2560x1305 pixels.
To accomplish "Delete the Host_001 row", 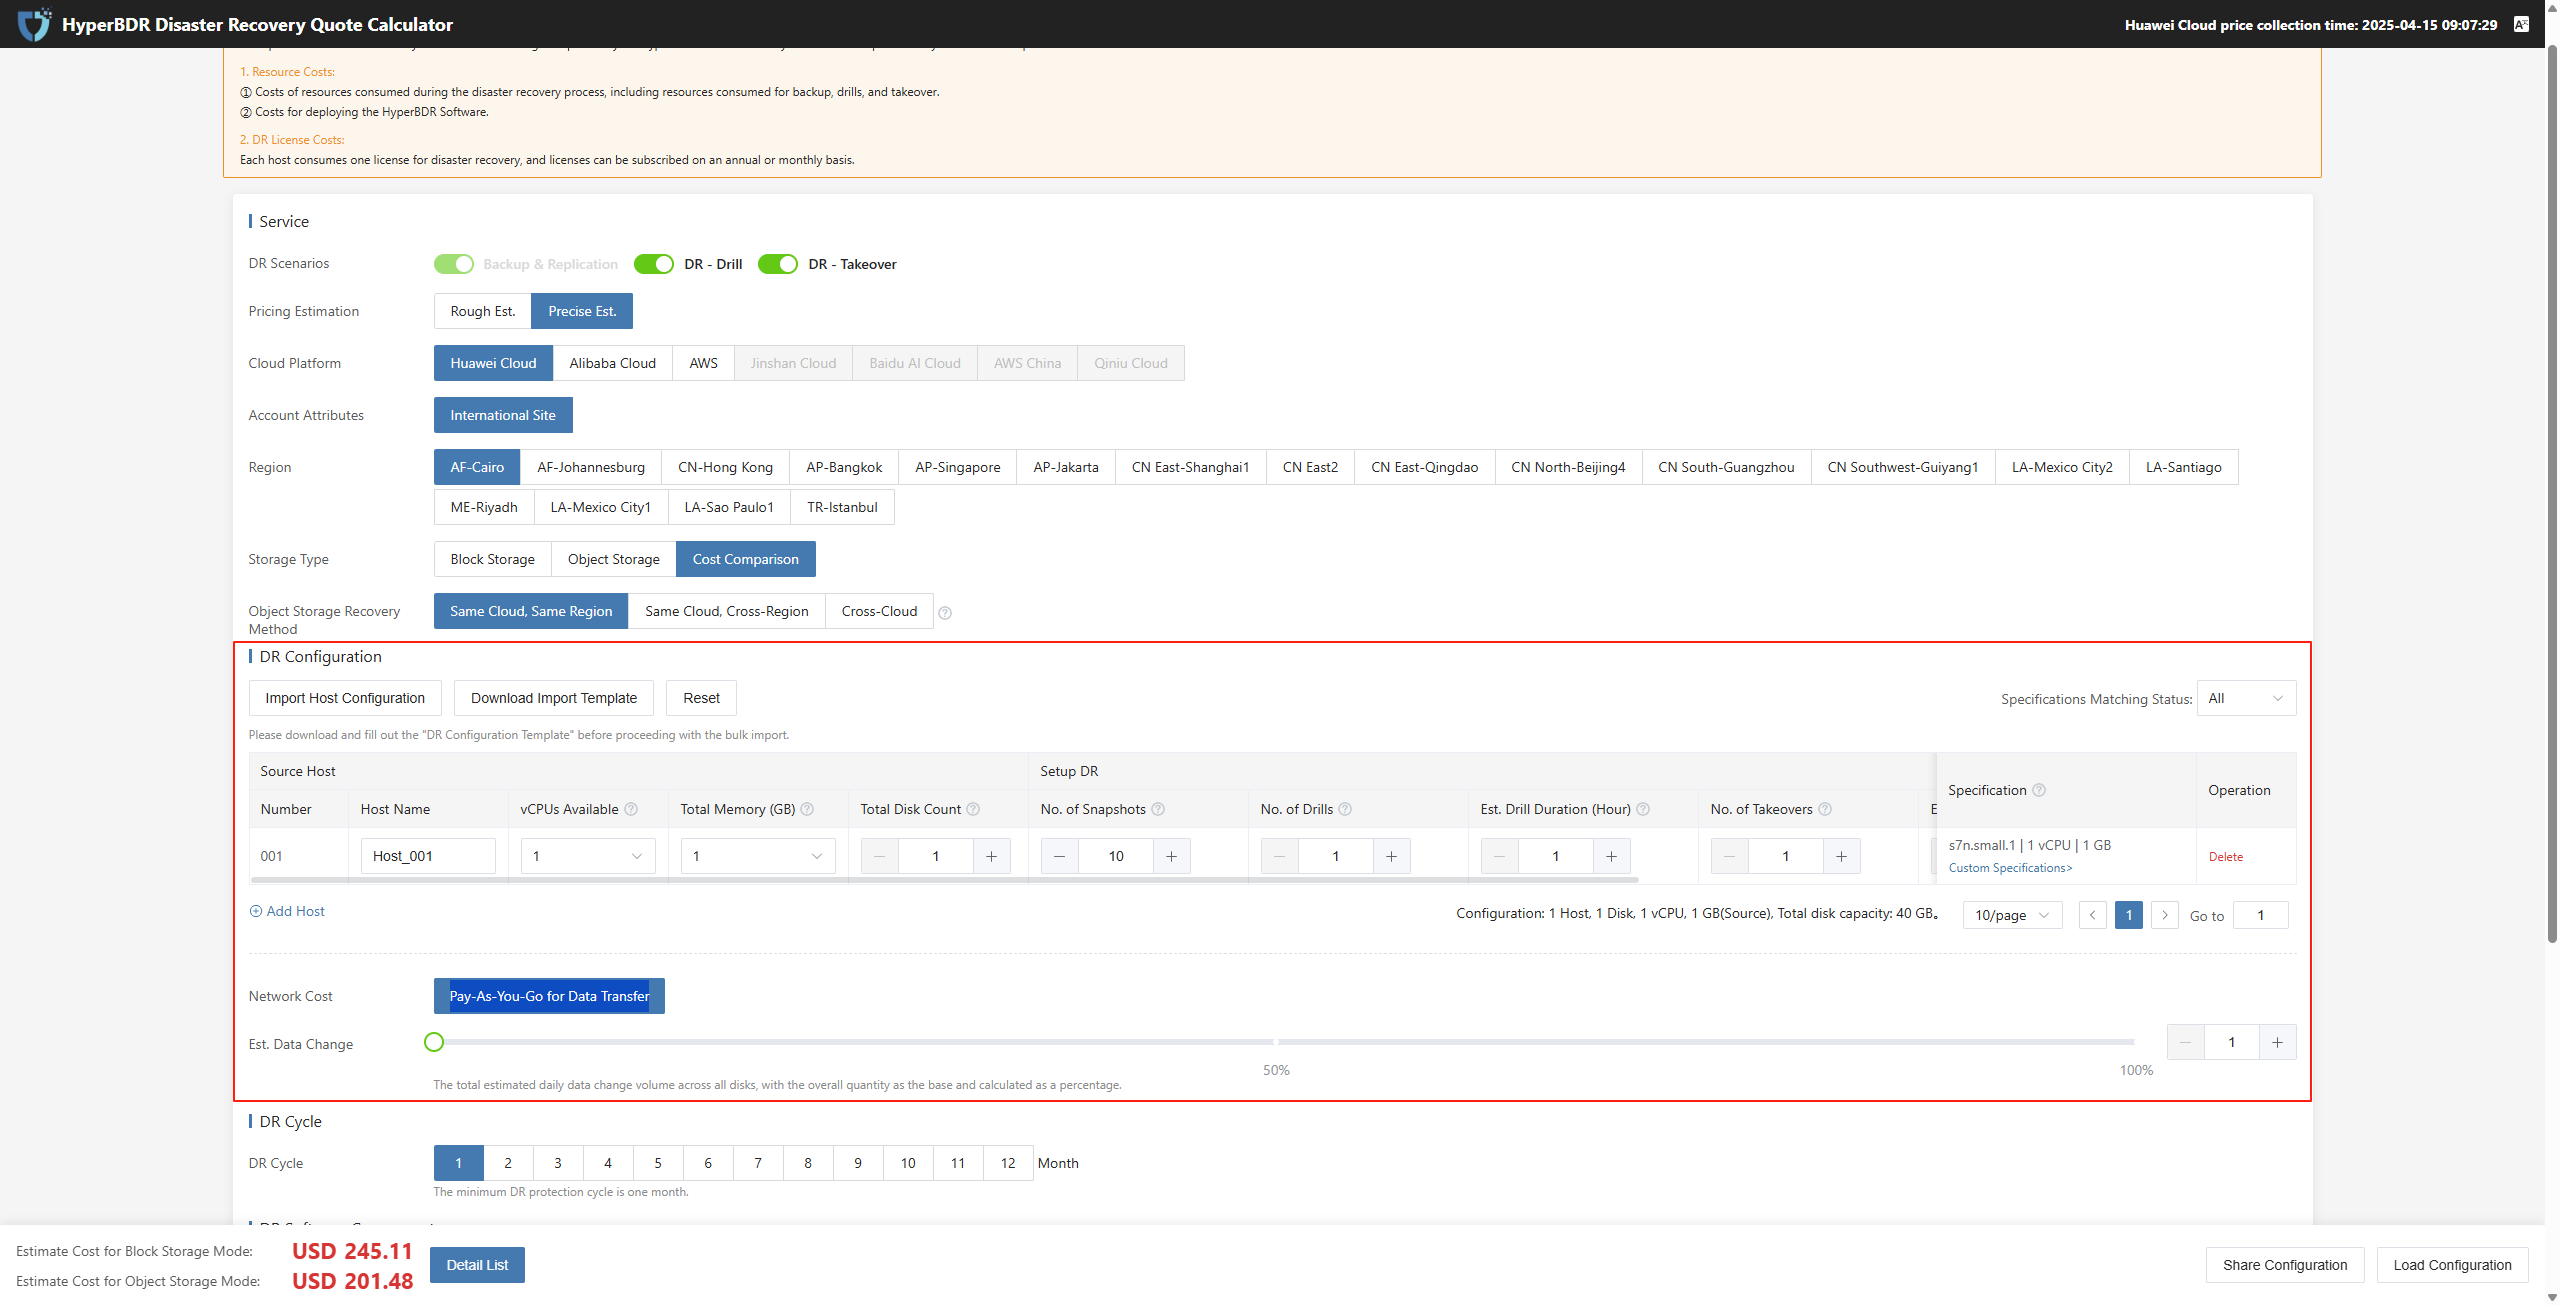I will pos(2226,857).
